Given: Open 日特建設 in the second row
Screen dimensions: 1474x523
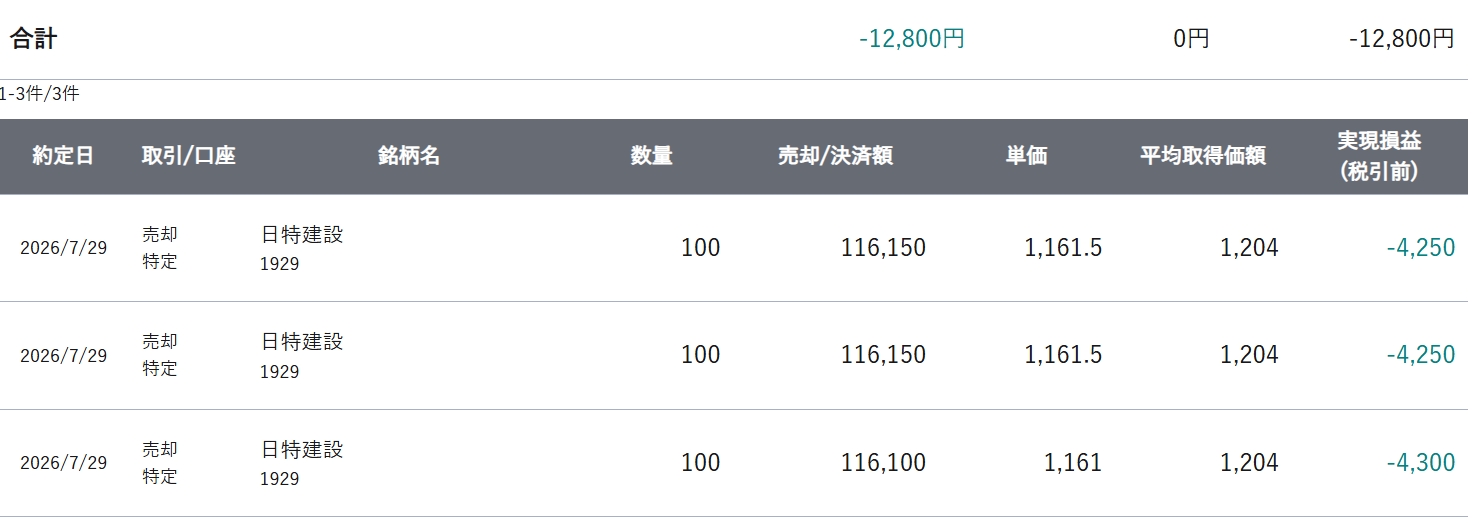Looking at the screenshot, I should [302, 342].
